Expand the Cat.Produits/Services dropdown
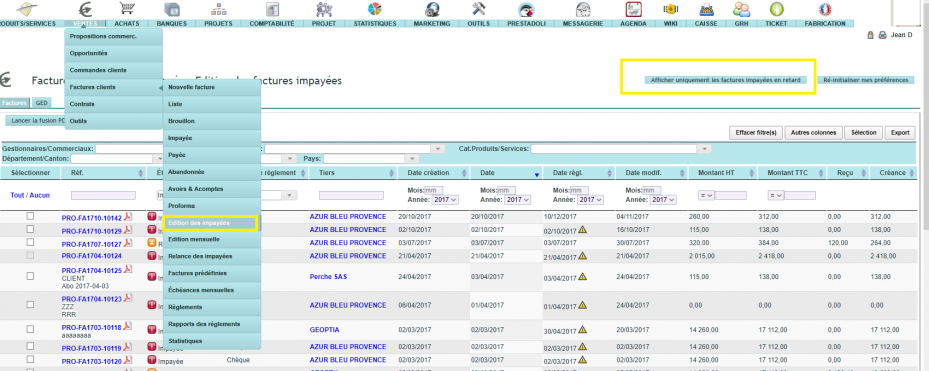Viewport: 929px width, 371px height. click(621, 149)
